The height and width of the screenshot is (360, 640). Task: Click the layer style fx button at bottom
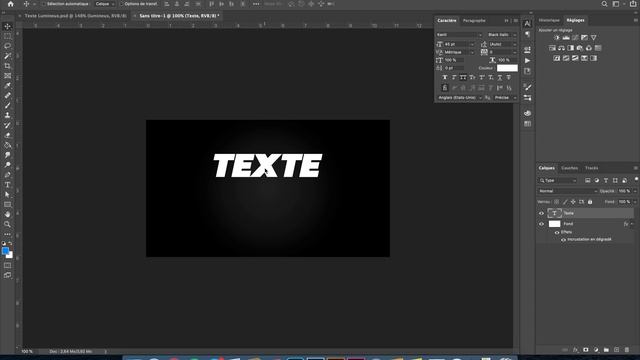[576, 350]
